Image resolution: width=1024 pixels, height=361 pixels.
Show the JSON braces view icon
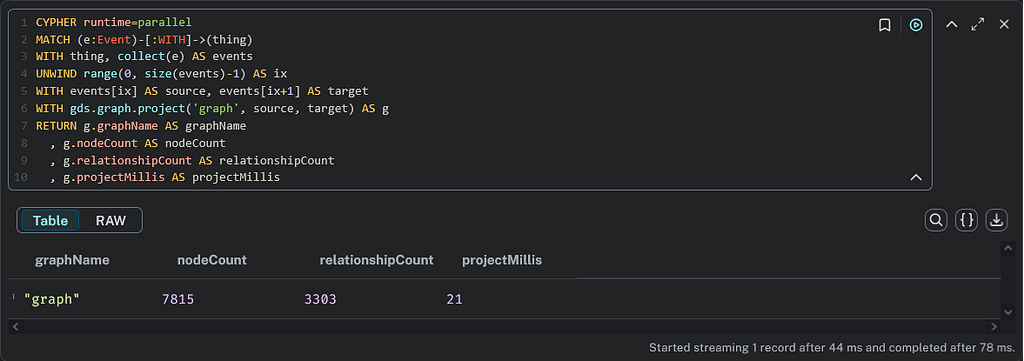tap(966, 221)
